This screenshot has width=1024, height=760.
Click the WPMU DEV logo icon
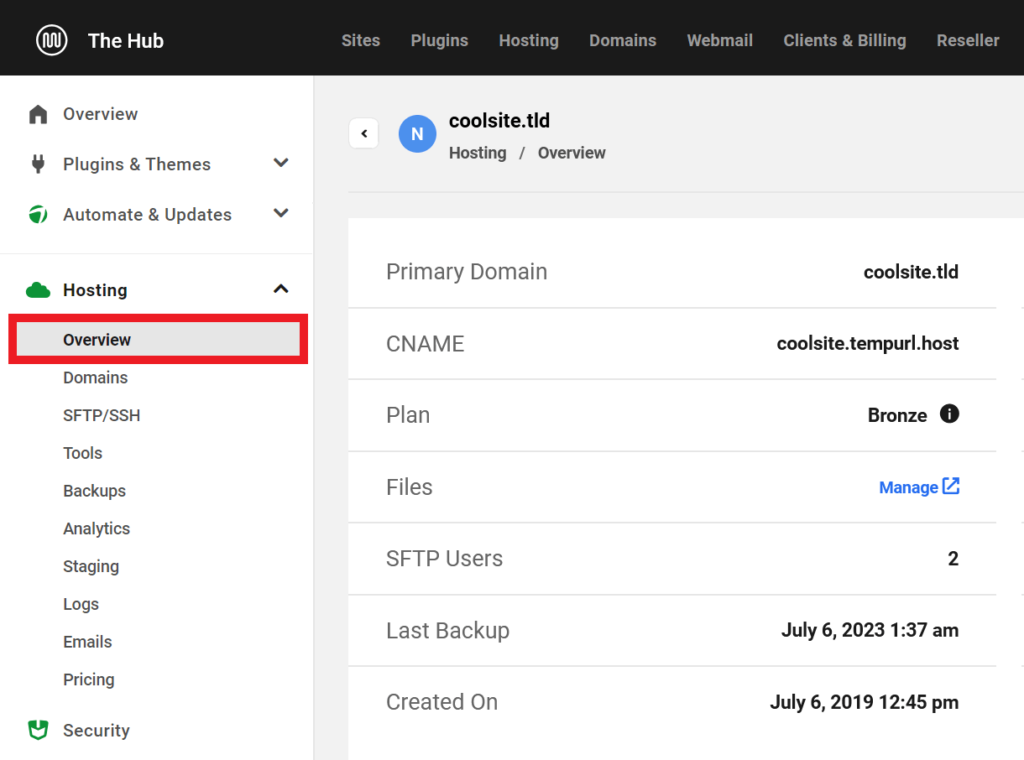(x=52, y=40)
